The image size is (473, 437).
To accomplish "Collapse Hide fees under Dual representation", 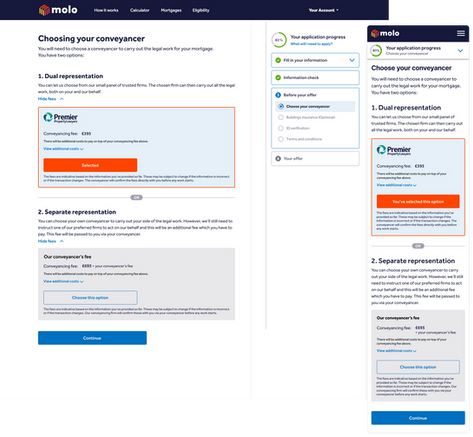I will [x=51, y=99].
